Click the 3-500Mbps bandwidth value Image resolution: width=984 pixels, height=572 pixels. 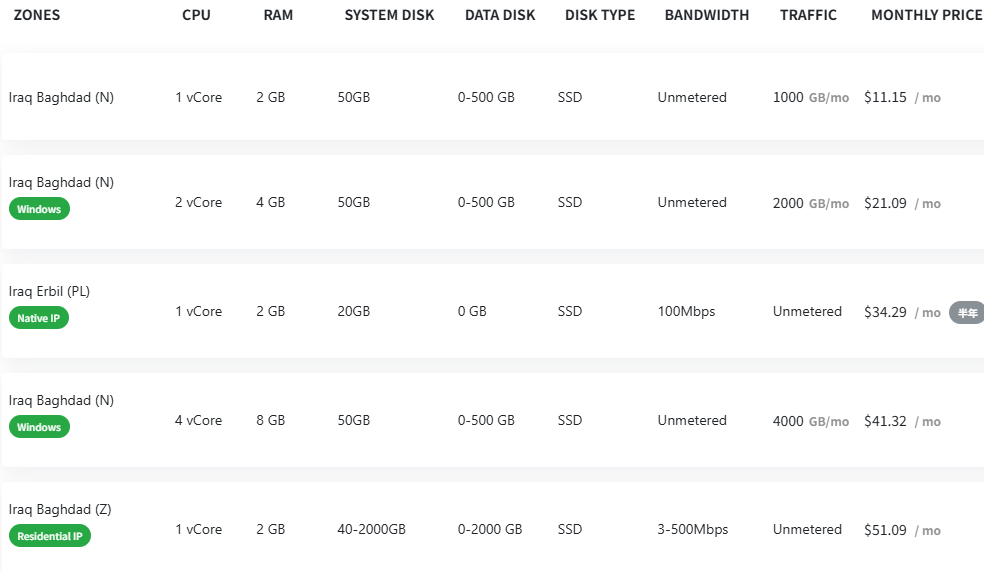point(692,529)
